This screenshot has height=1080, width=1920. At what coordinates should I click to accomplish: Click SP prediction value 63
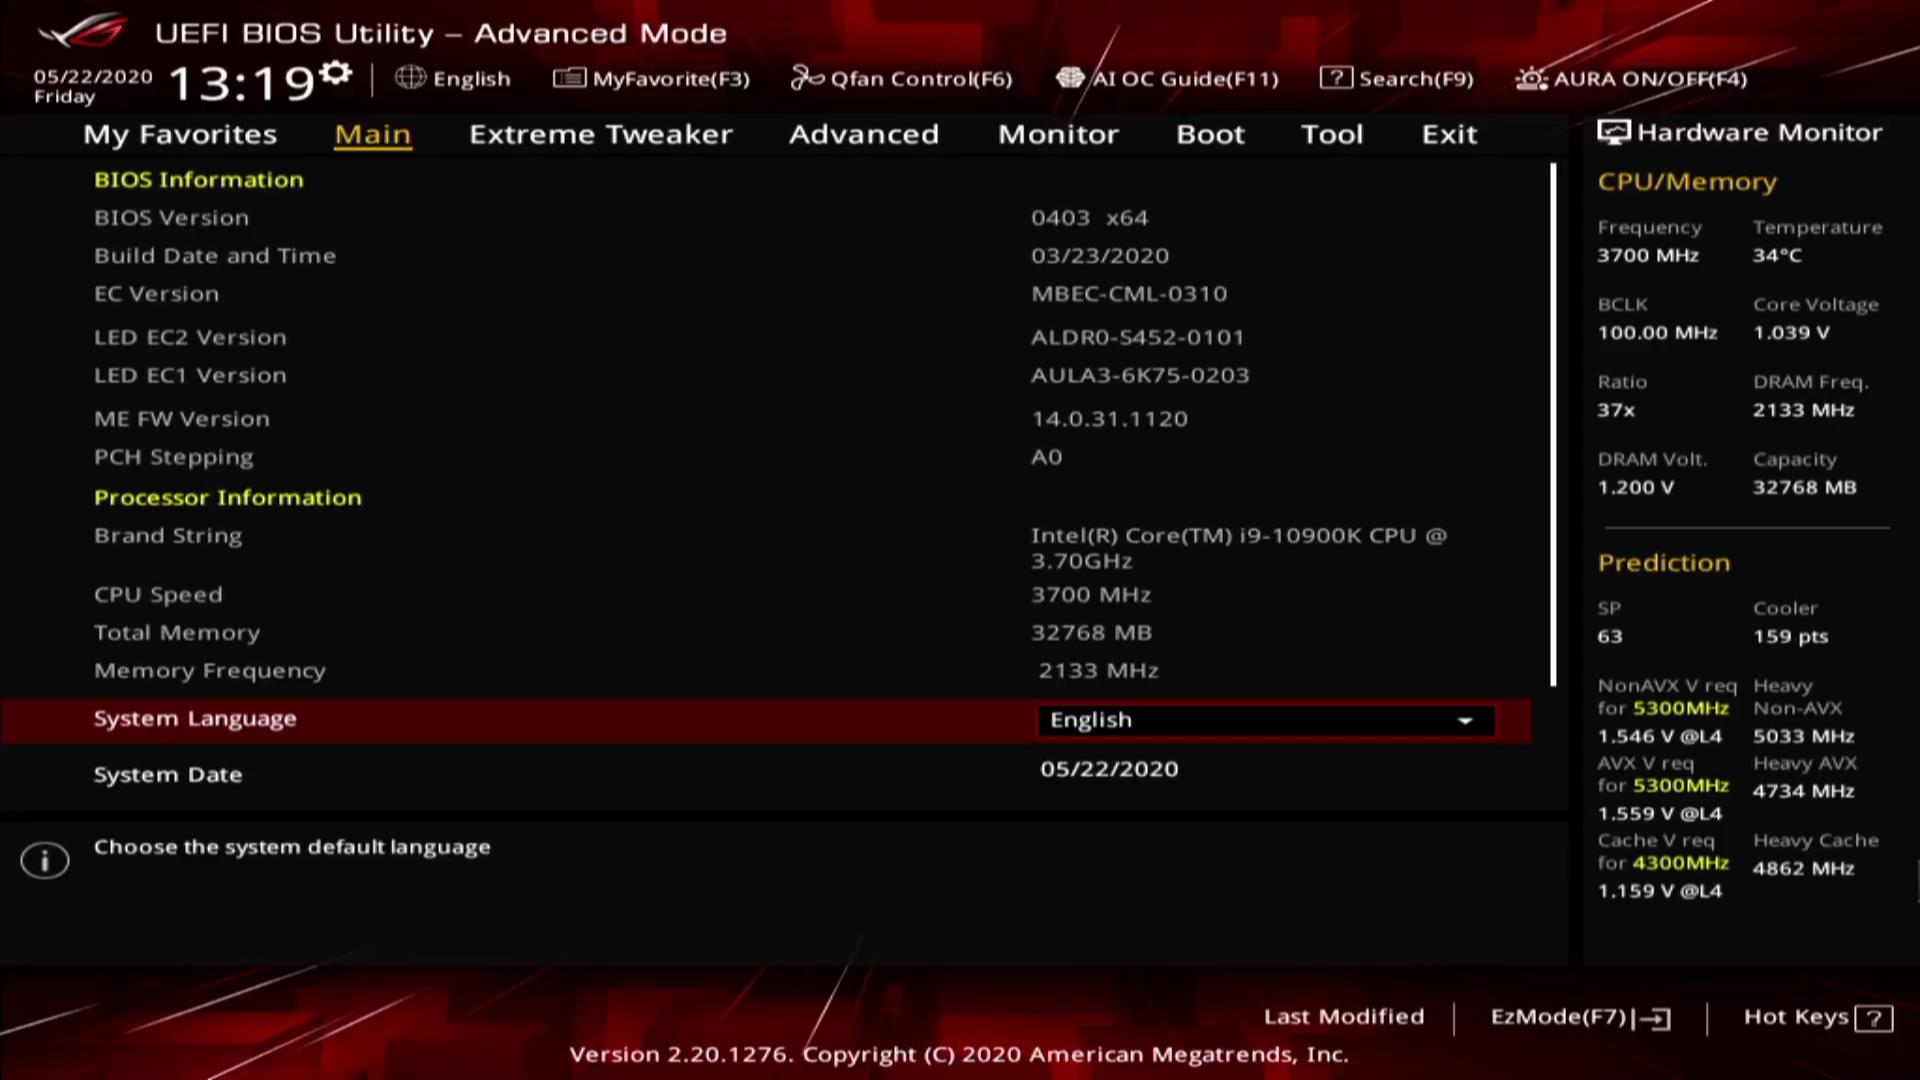point(1610,637)
